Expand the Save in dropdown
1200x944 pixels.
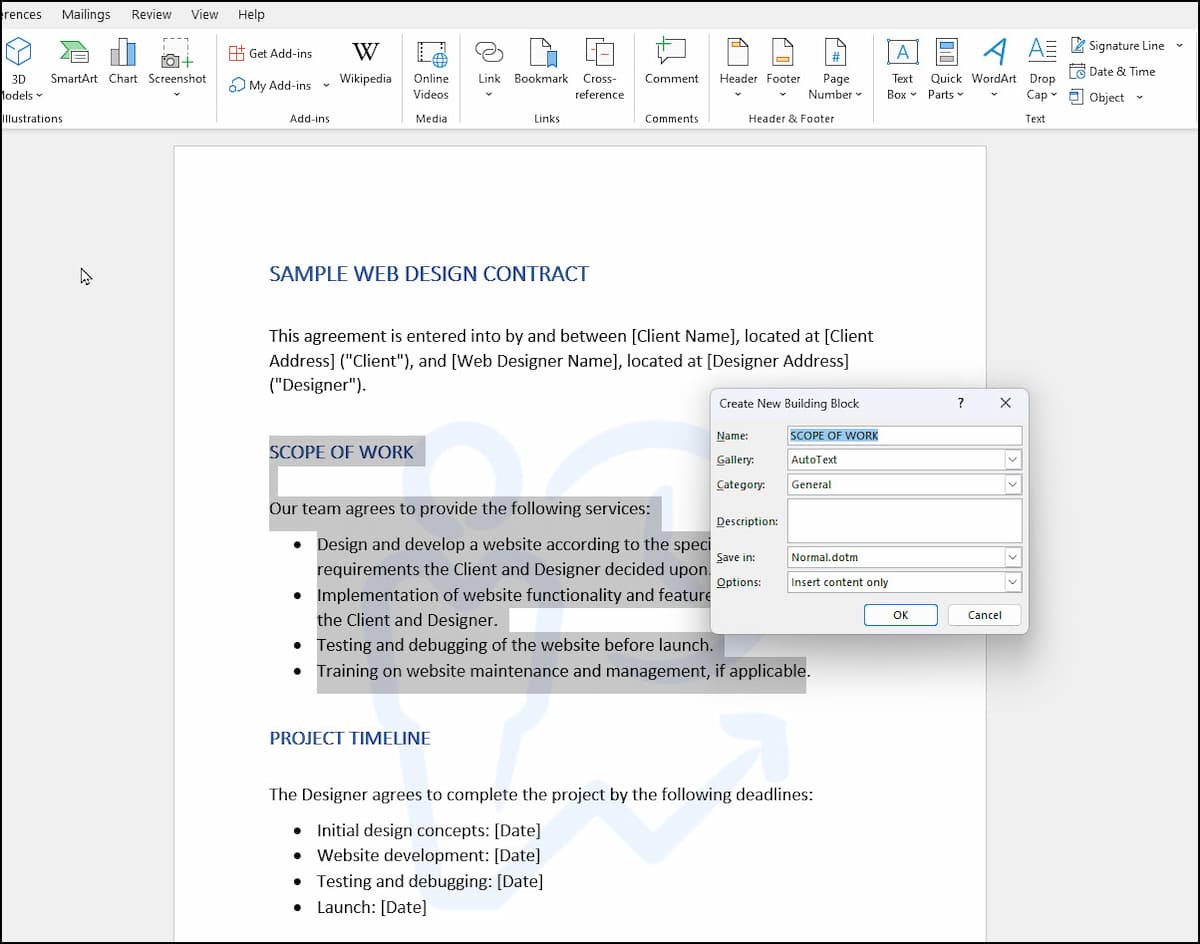point(1013,557)
